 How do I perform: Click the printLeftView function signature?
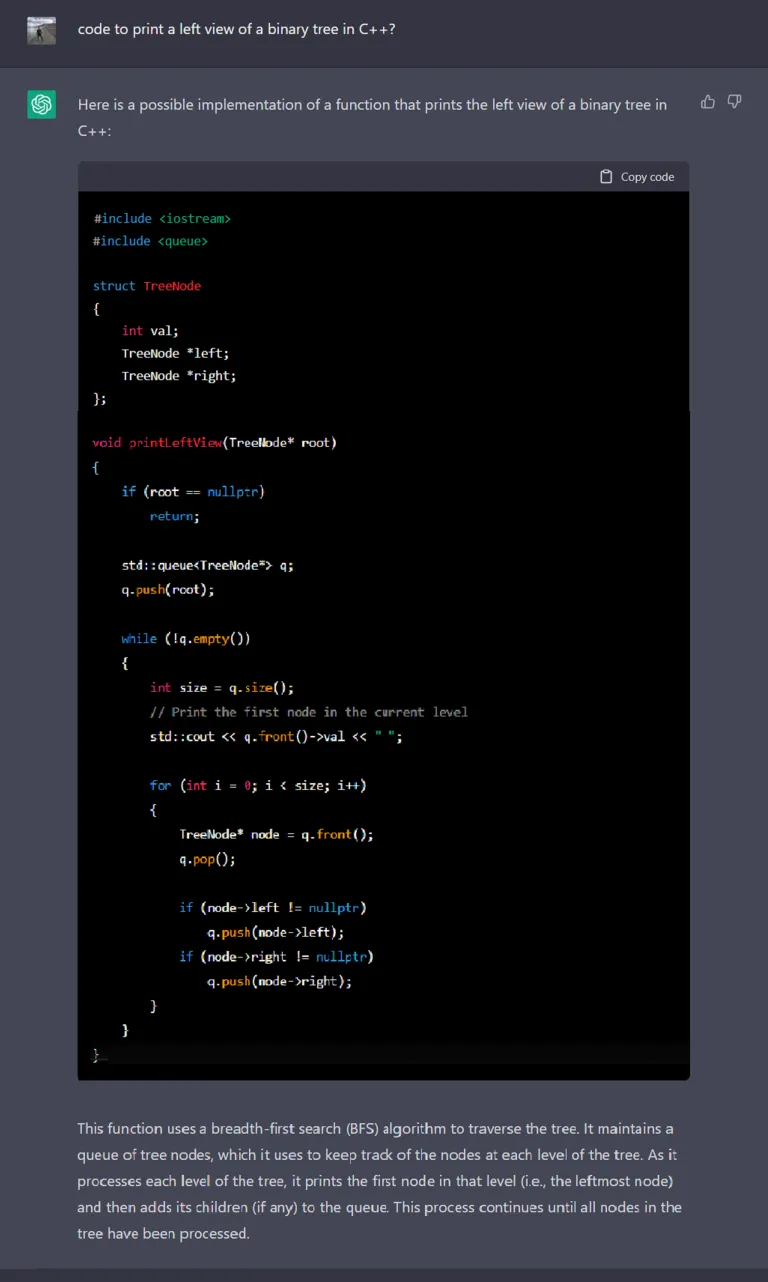point(215,442)
